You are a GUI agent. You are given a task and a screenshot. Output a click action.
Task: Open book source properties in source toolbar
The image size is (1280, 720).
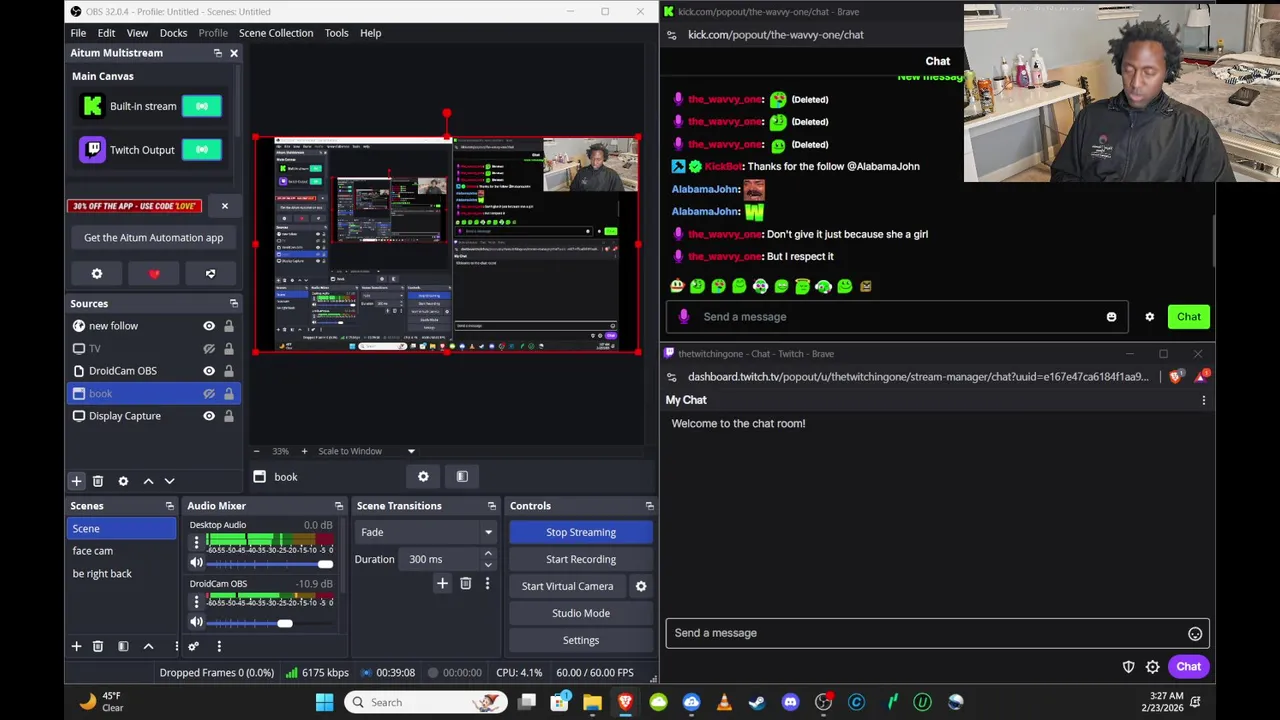[423, 477]
